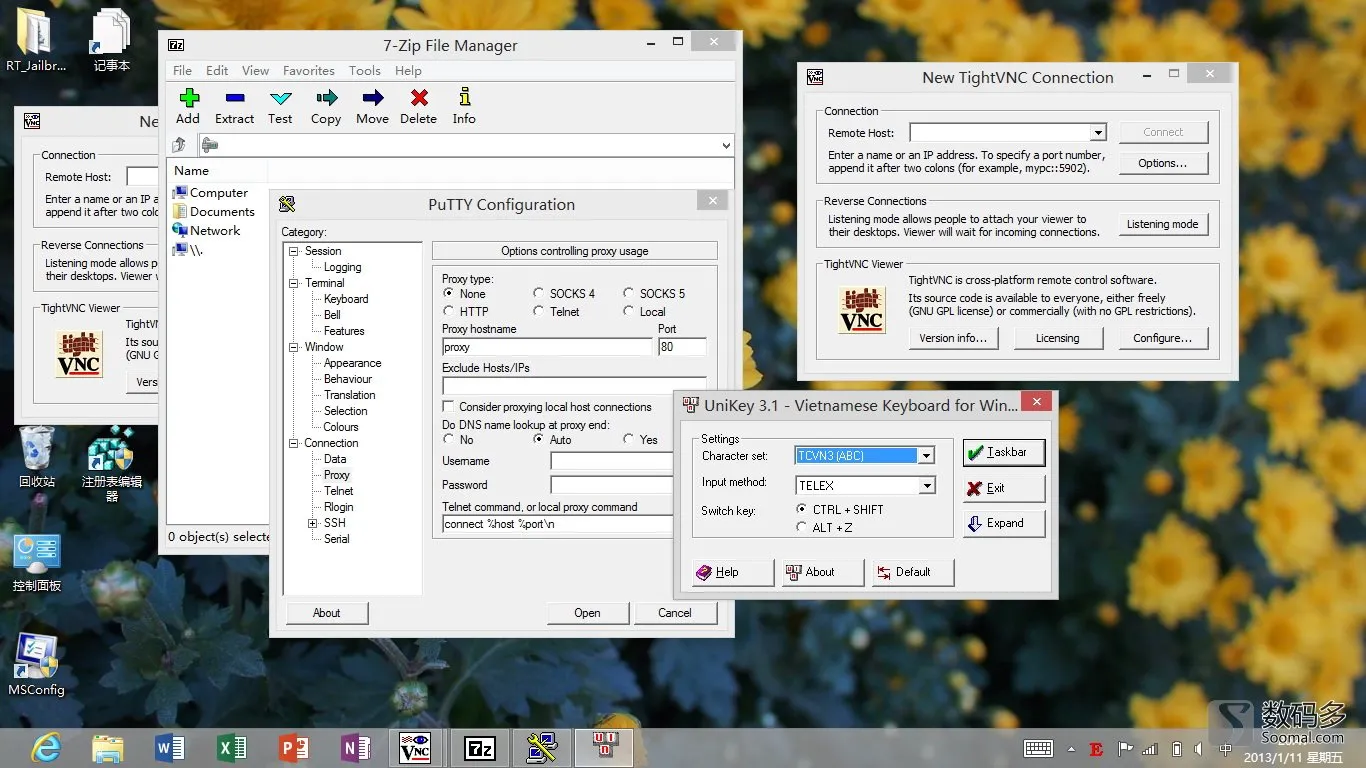Switch to 7-Zip in the taskbar
Image resolution: width=1366 pixels, height=768 pixels.
[x=479, y=747]
